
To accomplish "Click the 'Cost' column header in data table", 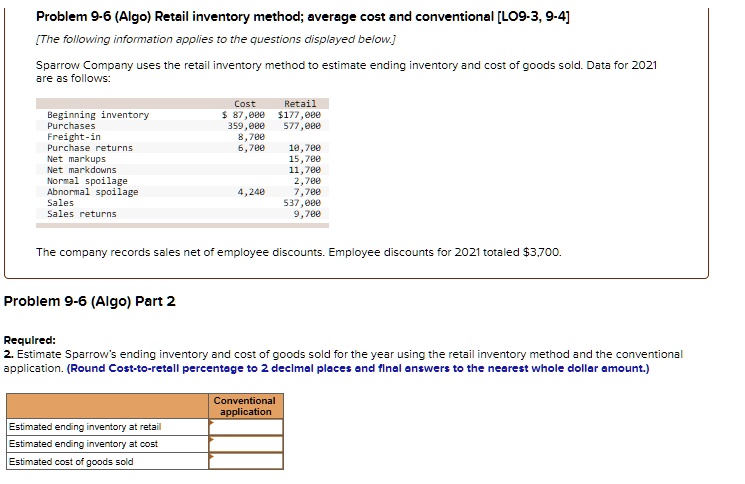I will pyautogui.click(x=245, y=104).
